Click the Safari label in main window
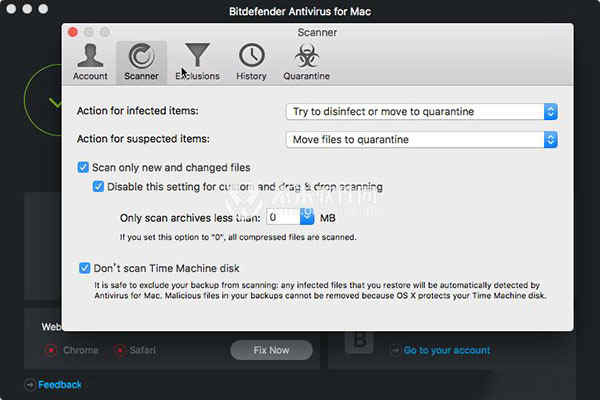The image size is (600, 400). pyautogui.click(x=142, y=350)
